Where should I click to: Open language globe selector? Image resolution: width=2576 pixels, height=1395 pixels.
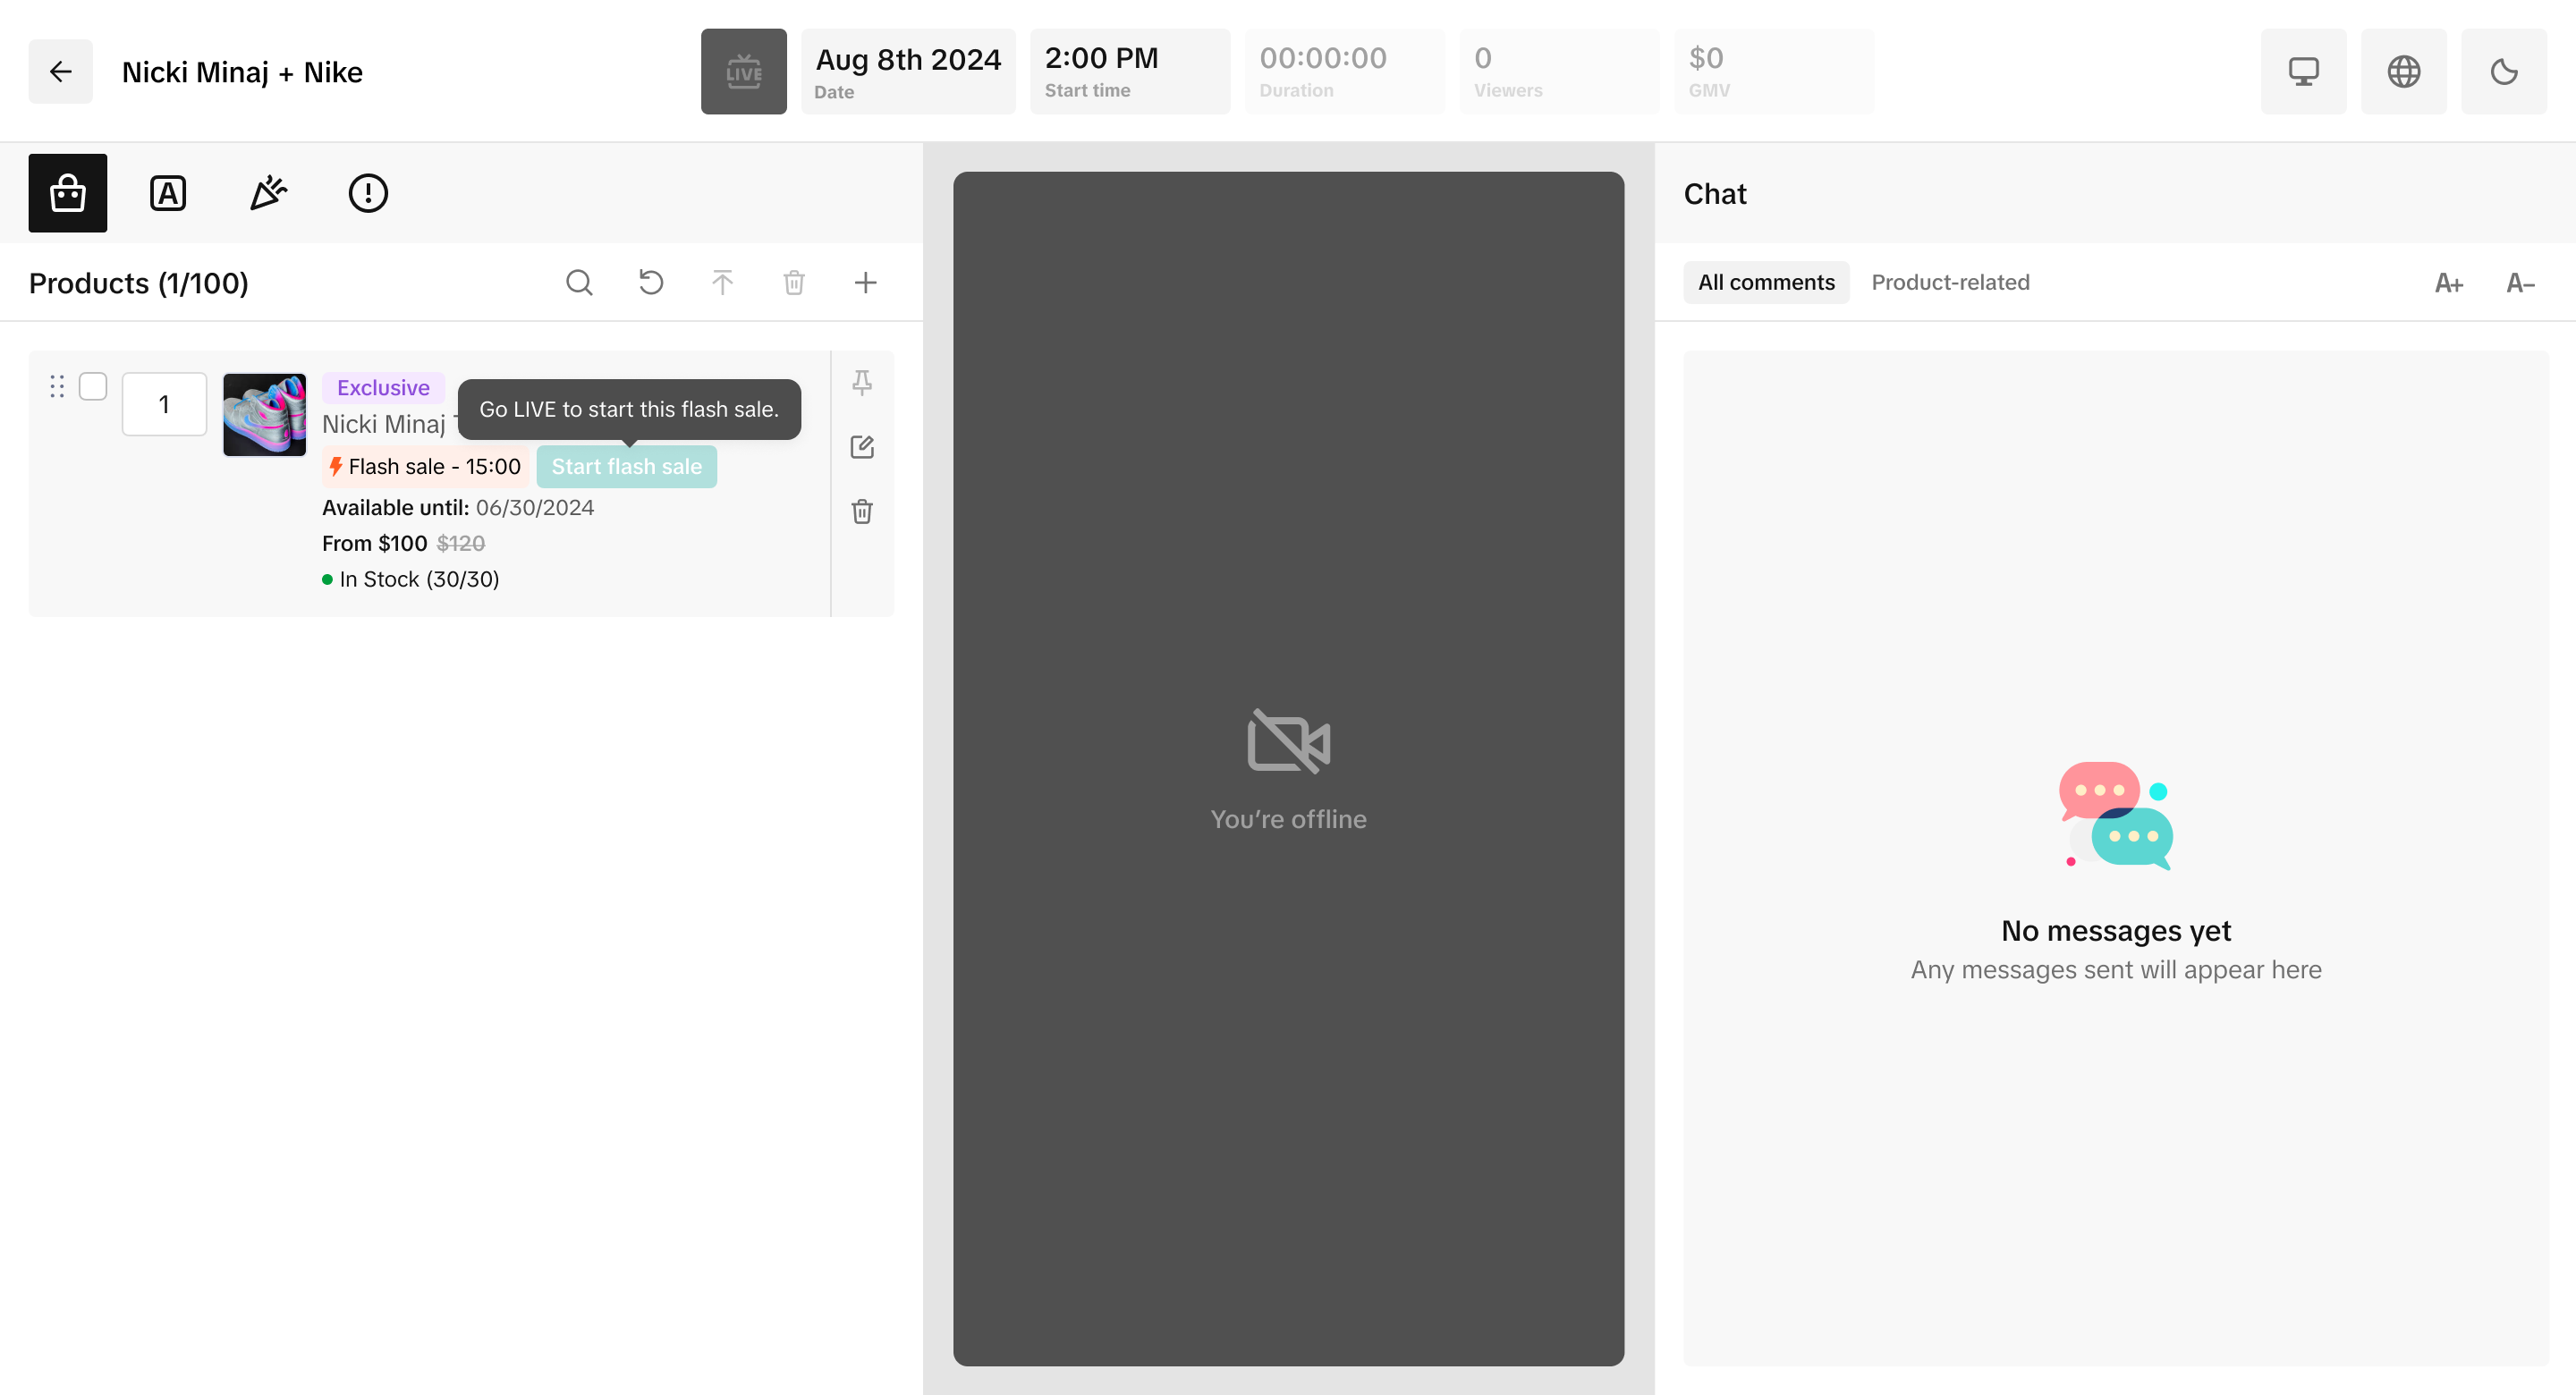click(2403, 71)
